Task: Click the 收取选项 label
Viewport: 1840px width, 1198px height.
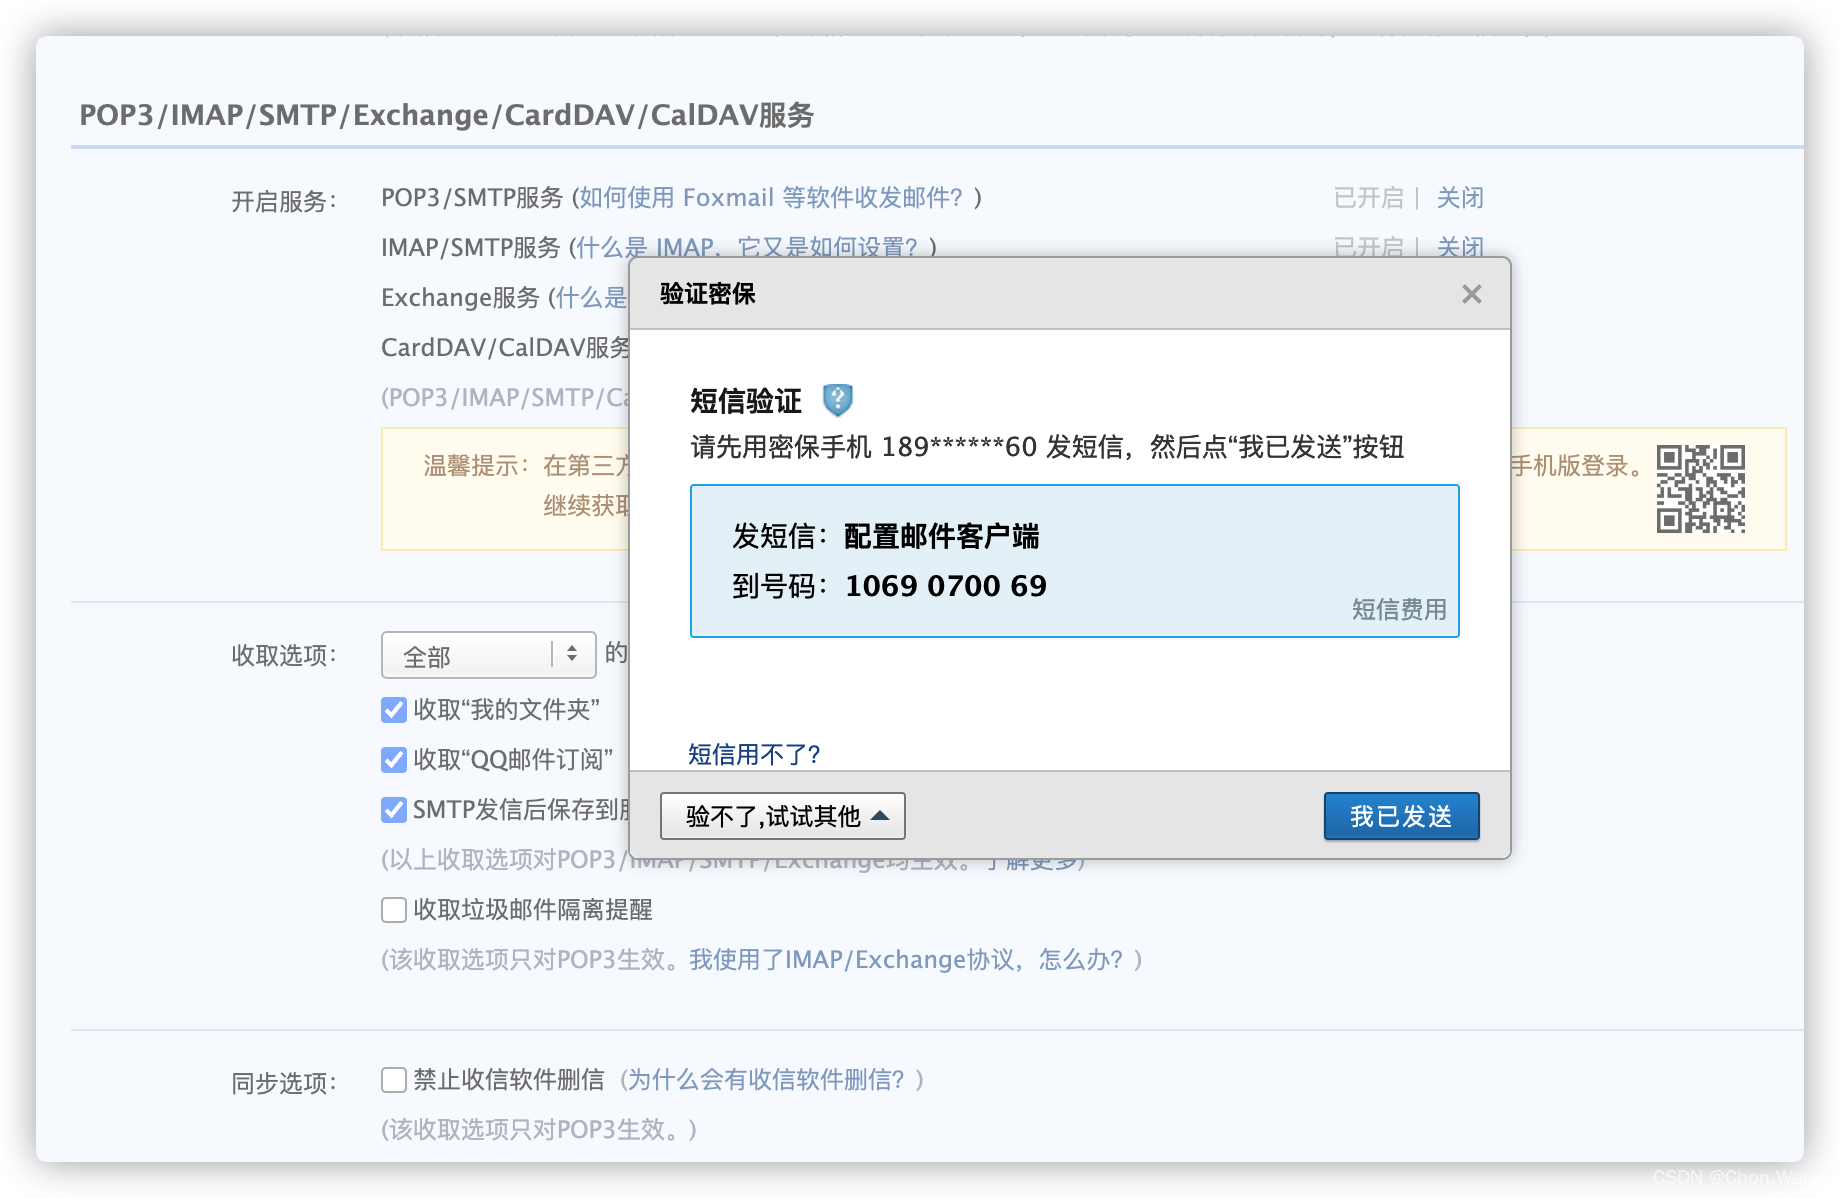Action: coord(284,655)
